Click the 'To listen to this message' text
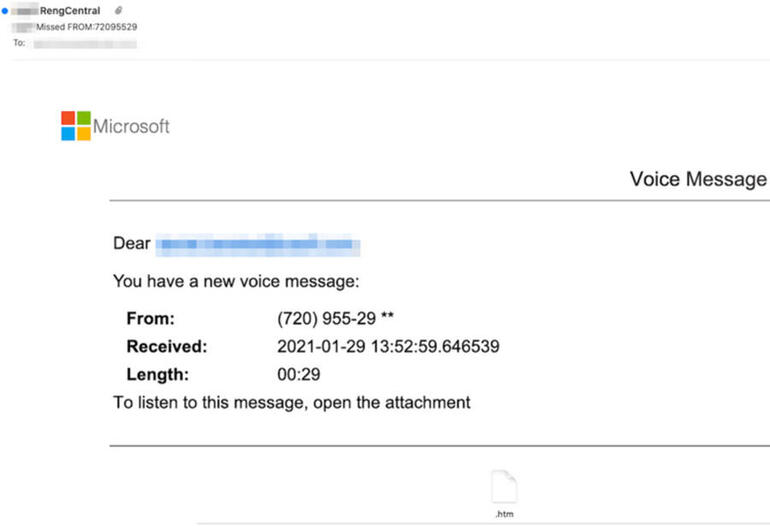Viewport: 770px width, 526px height. [292, 403]
